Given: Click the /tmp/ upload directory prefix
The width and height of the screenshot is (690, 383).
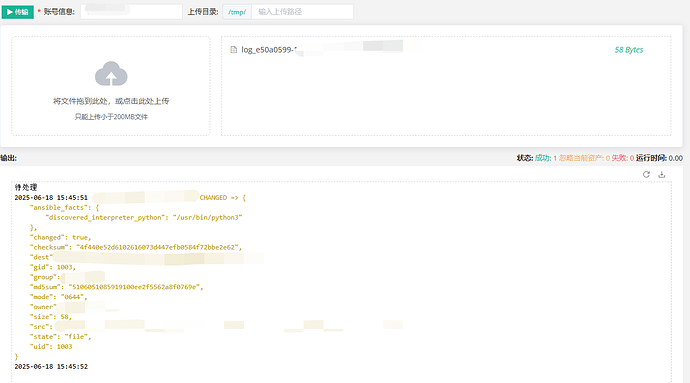Looking at the screenshot, I should point(237,12).
